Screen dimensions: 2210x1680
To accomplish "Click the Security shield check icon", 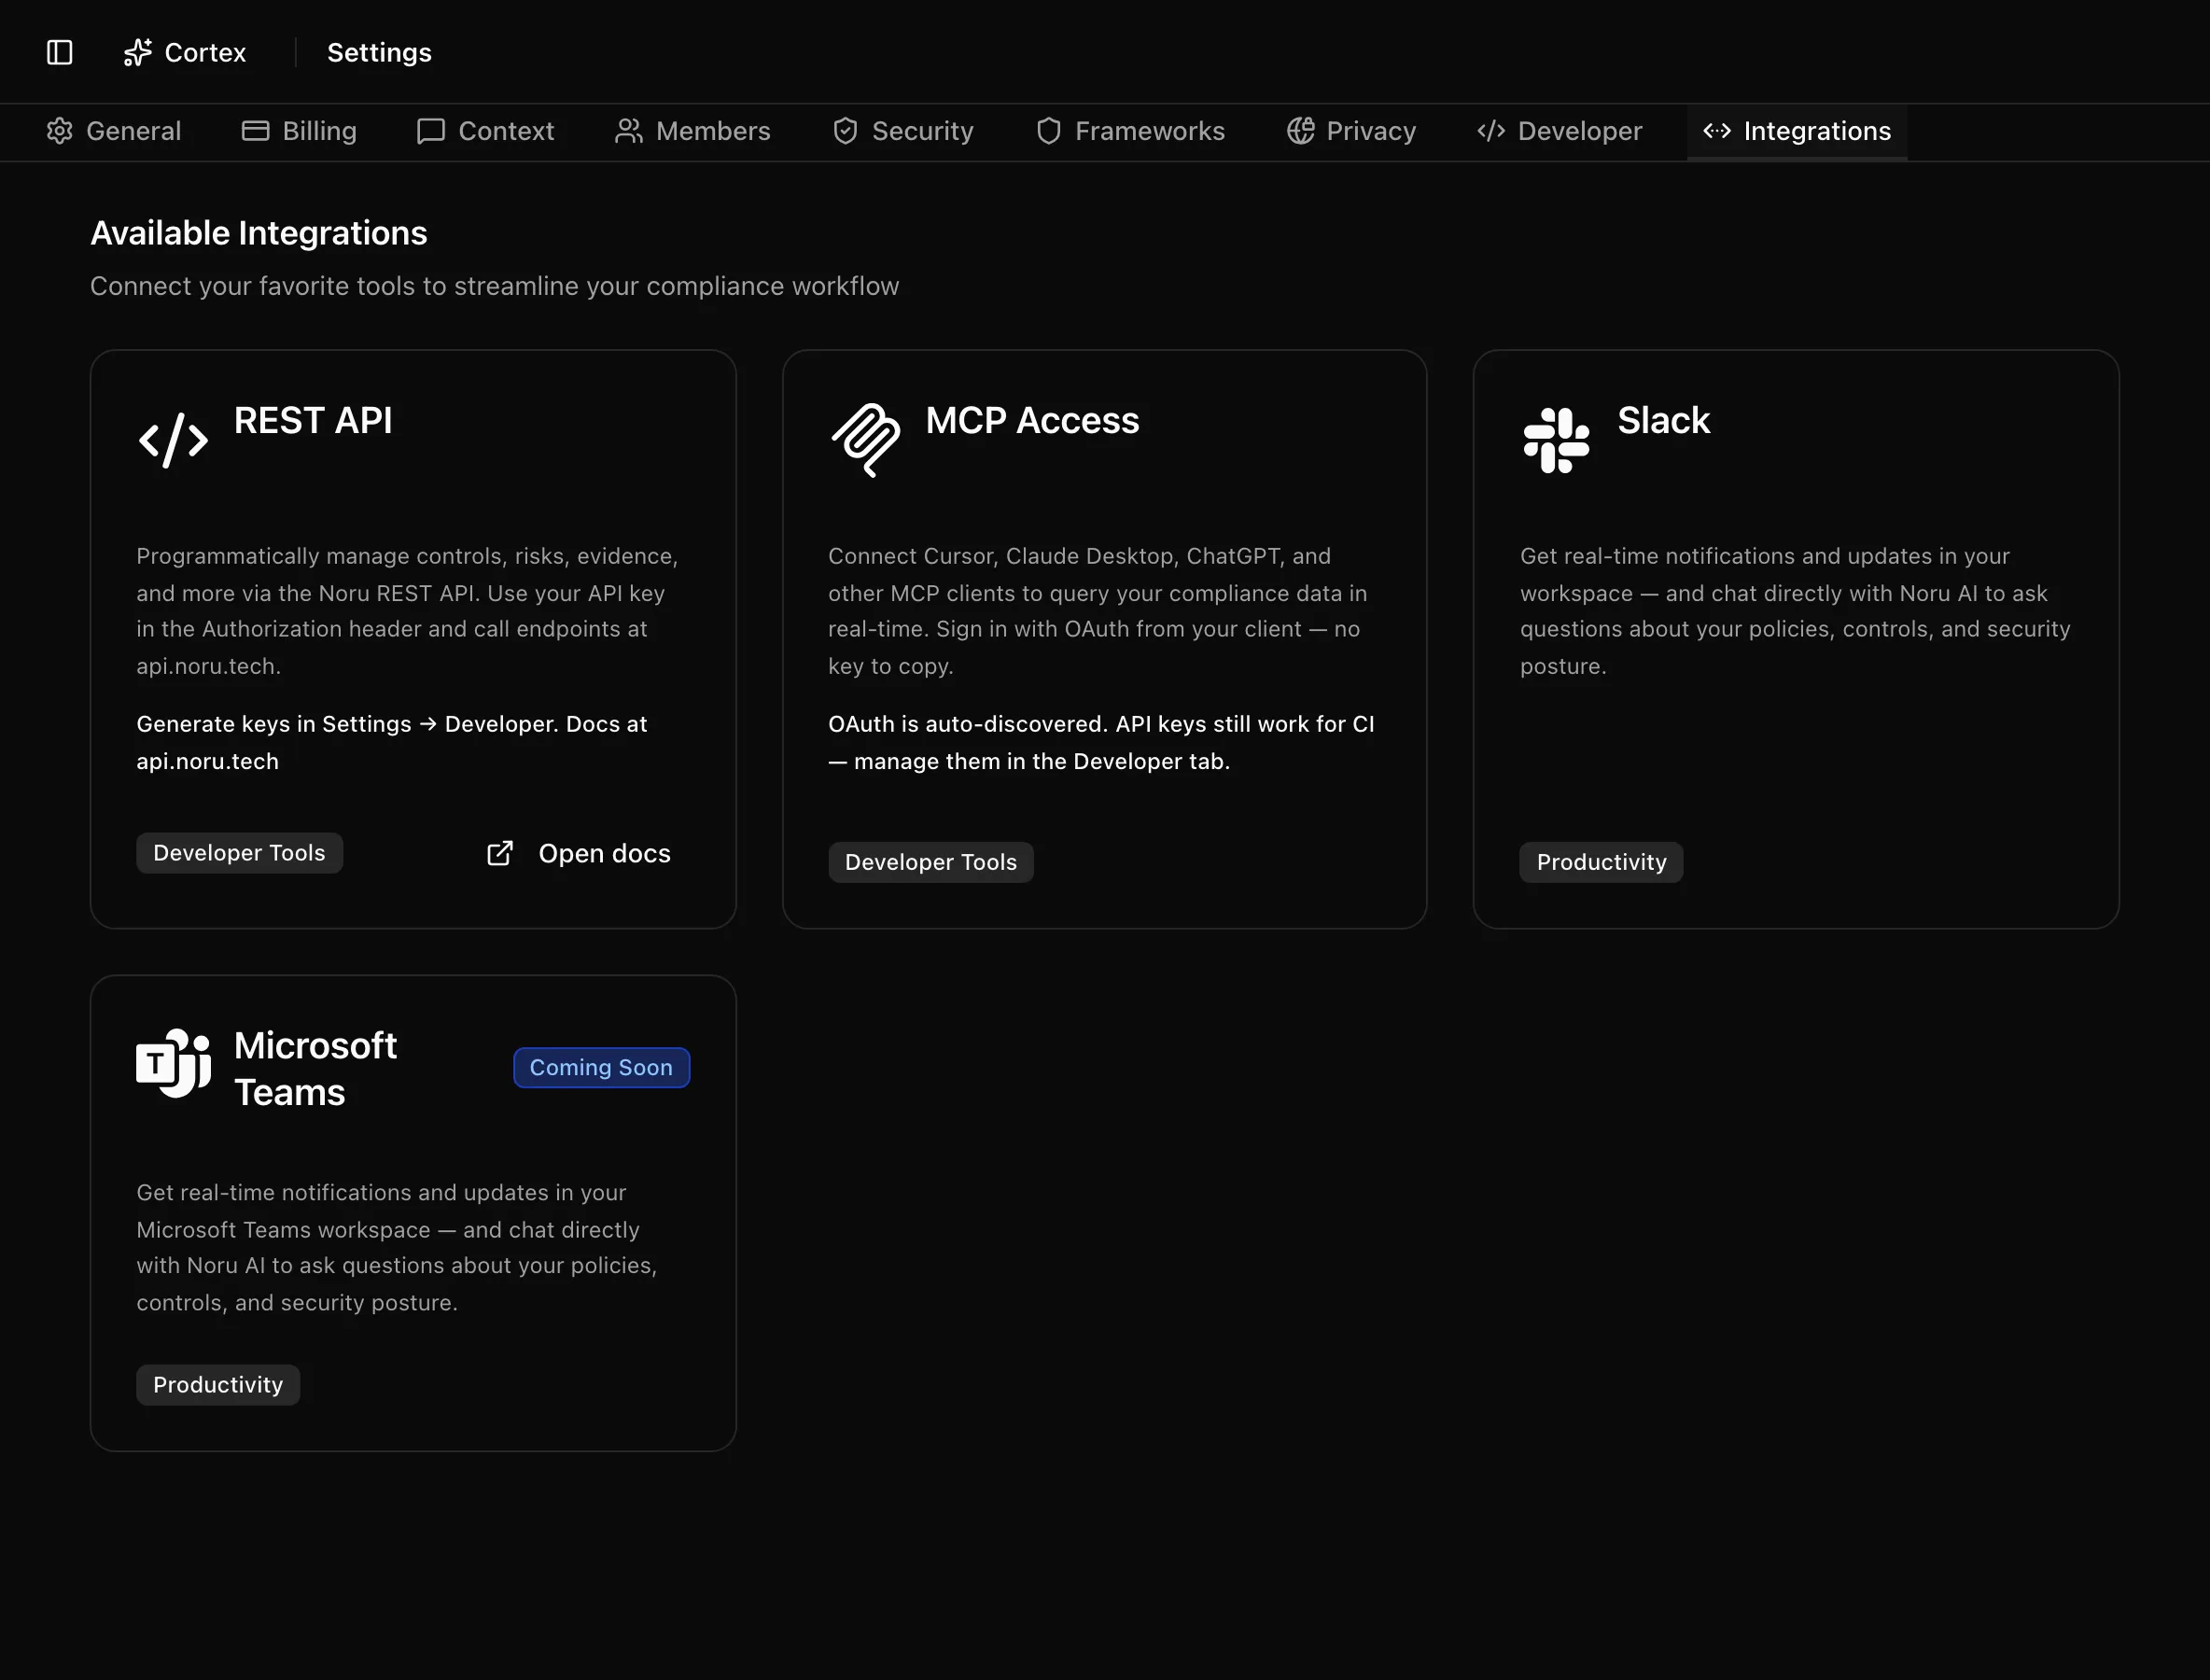I will [x=845, y=131].
